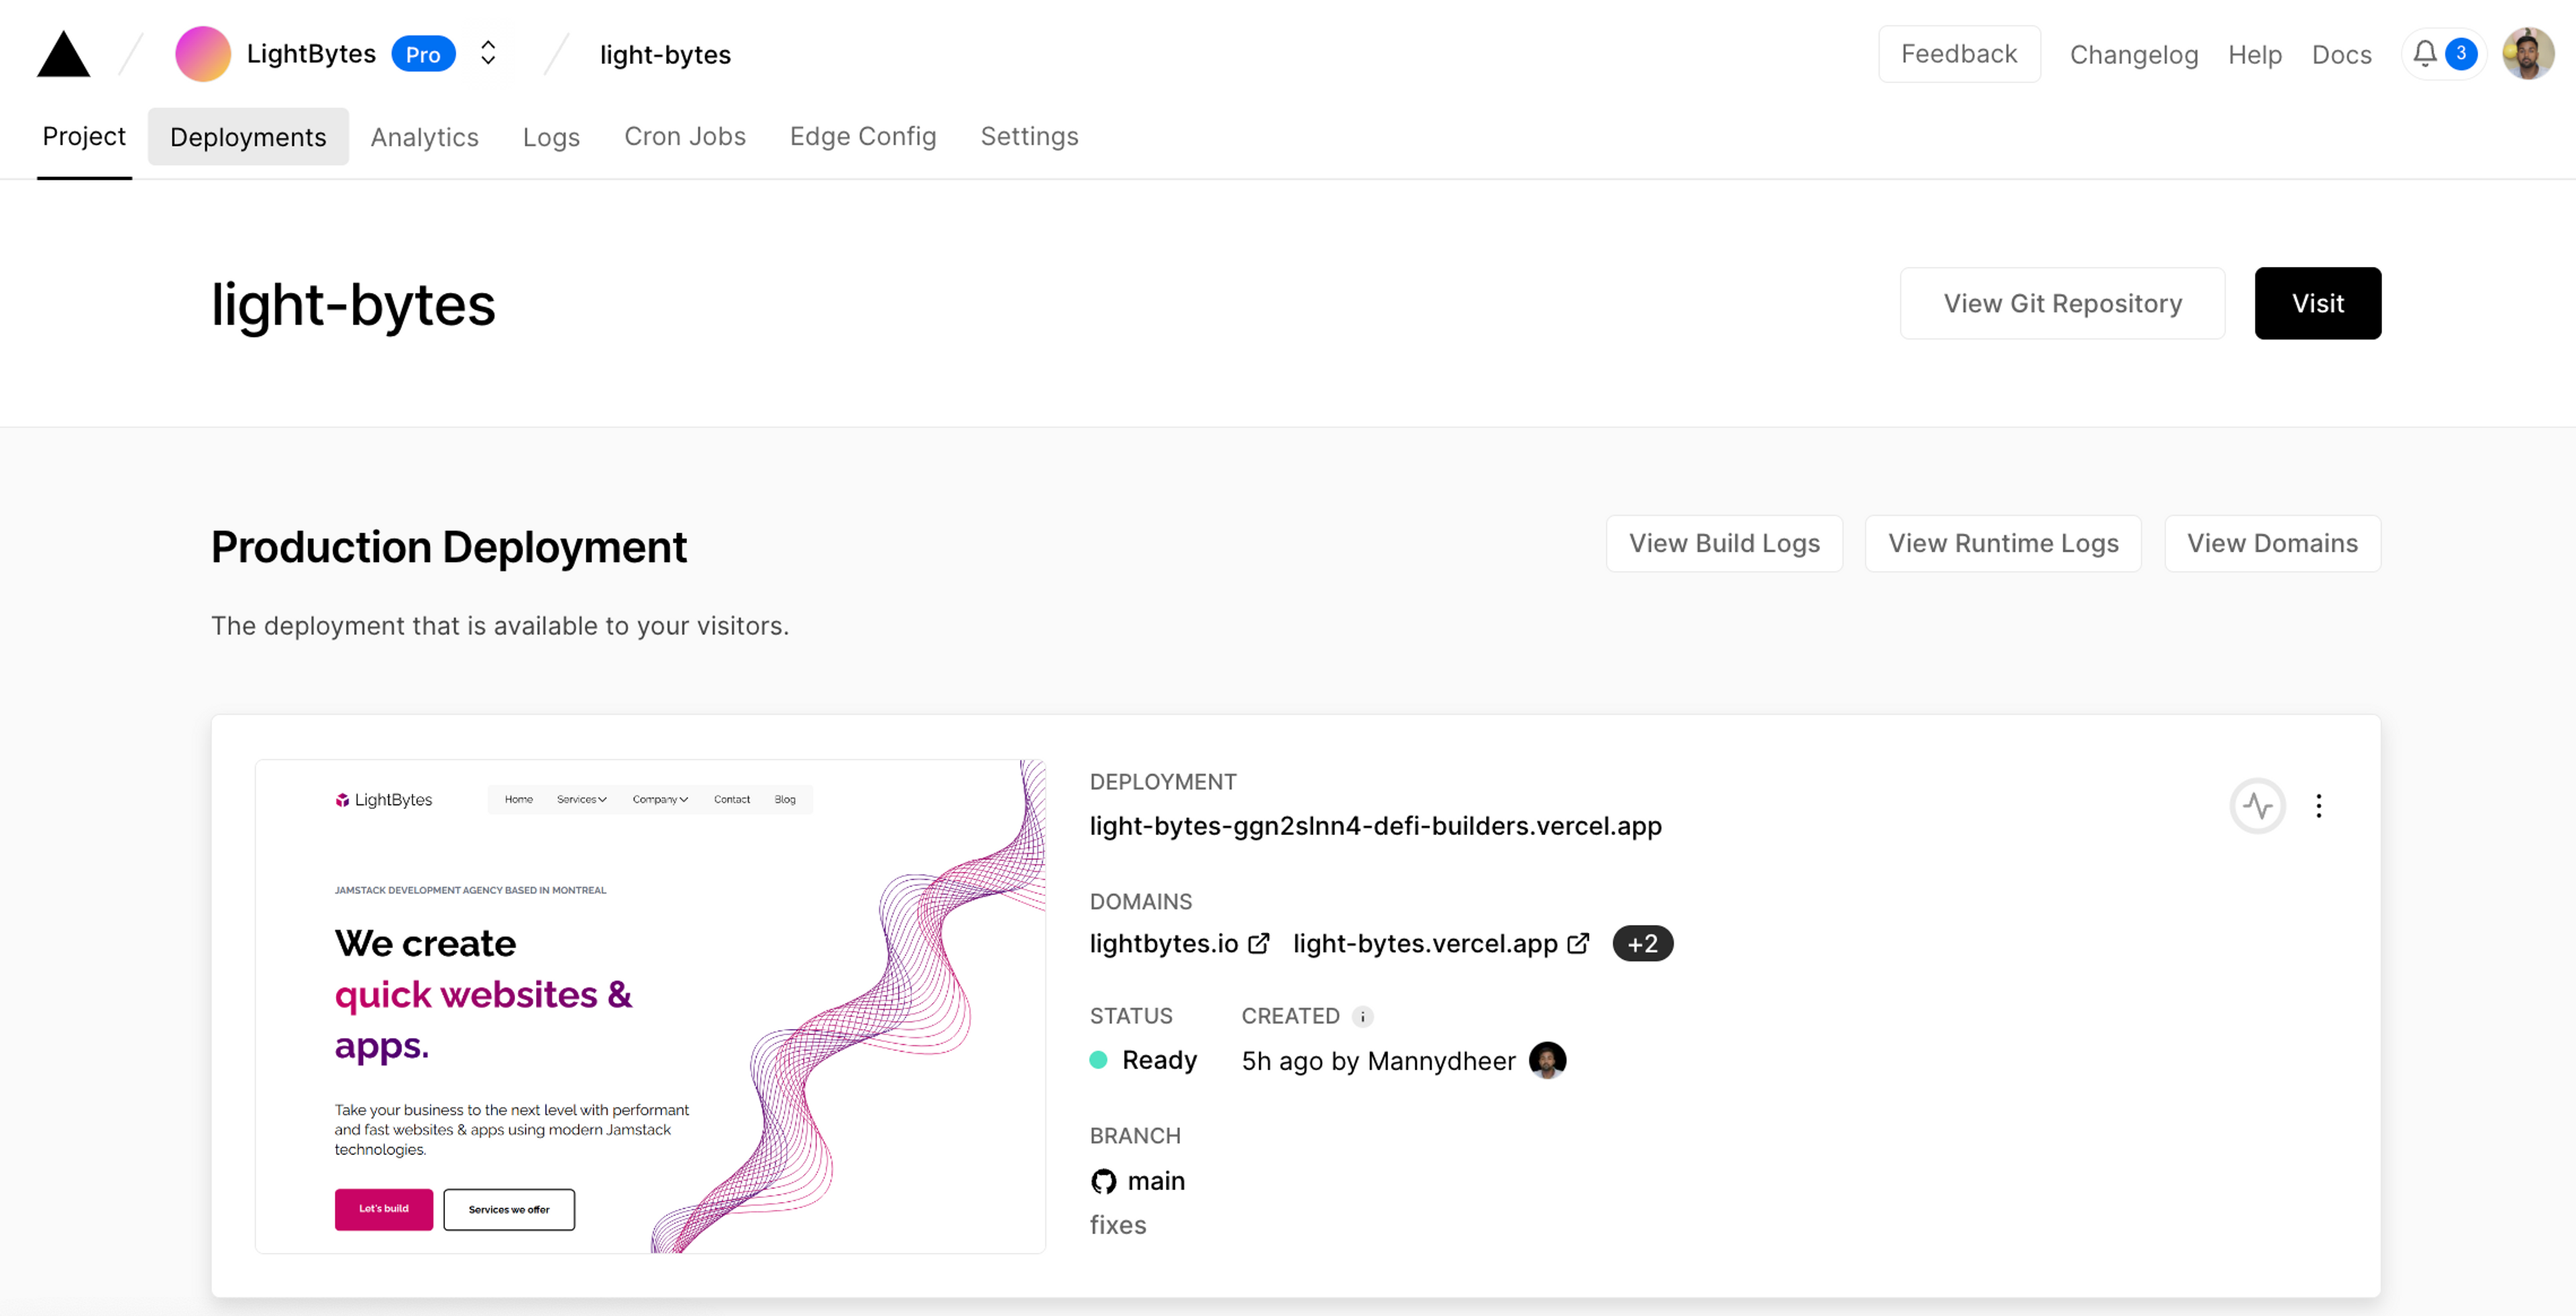
Task: Expand the +2 more domains badge
Action: pos(1642,943)
